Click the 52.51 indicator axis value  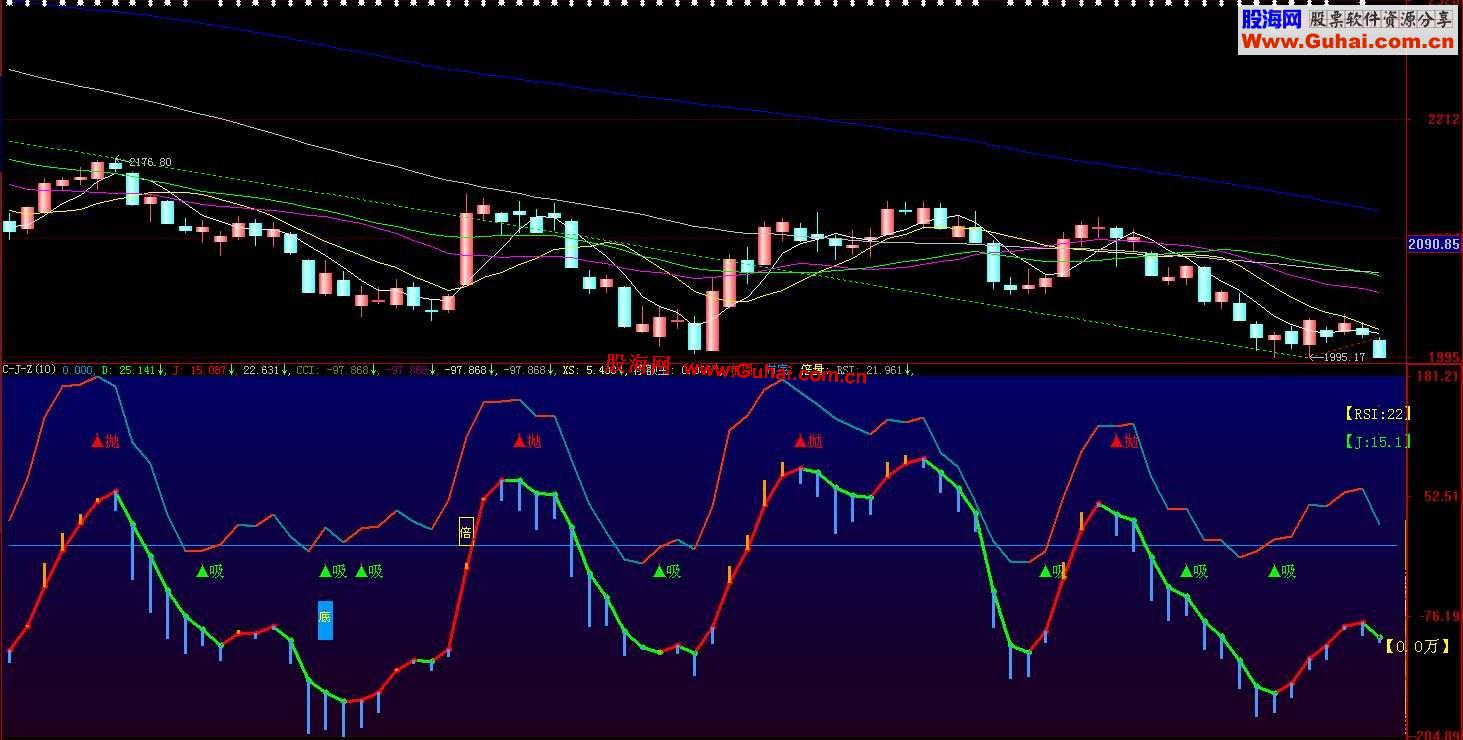point(1441,496)
